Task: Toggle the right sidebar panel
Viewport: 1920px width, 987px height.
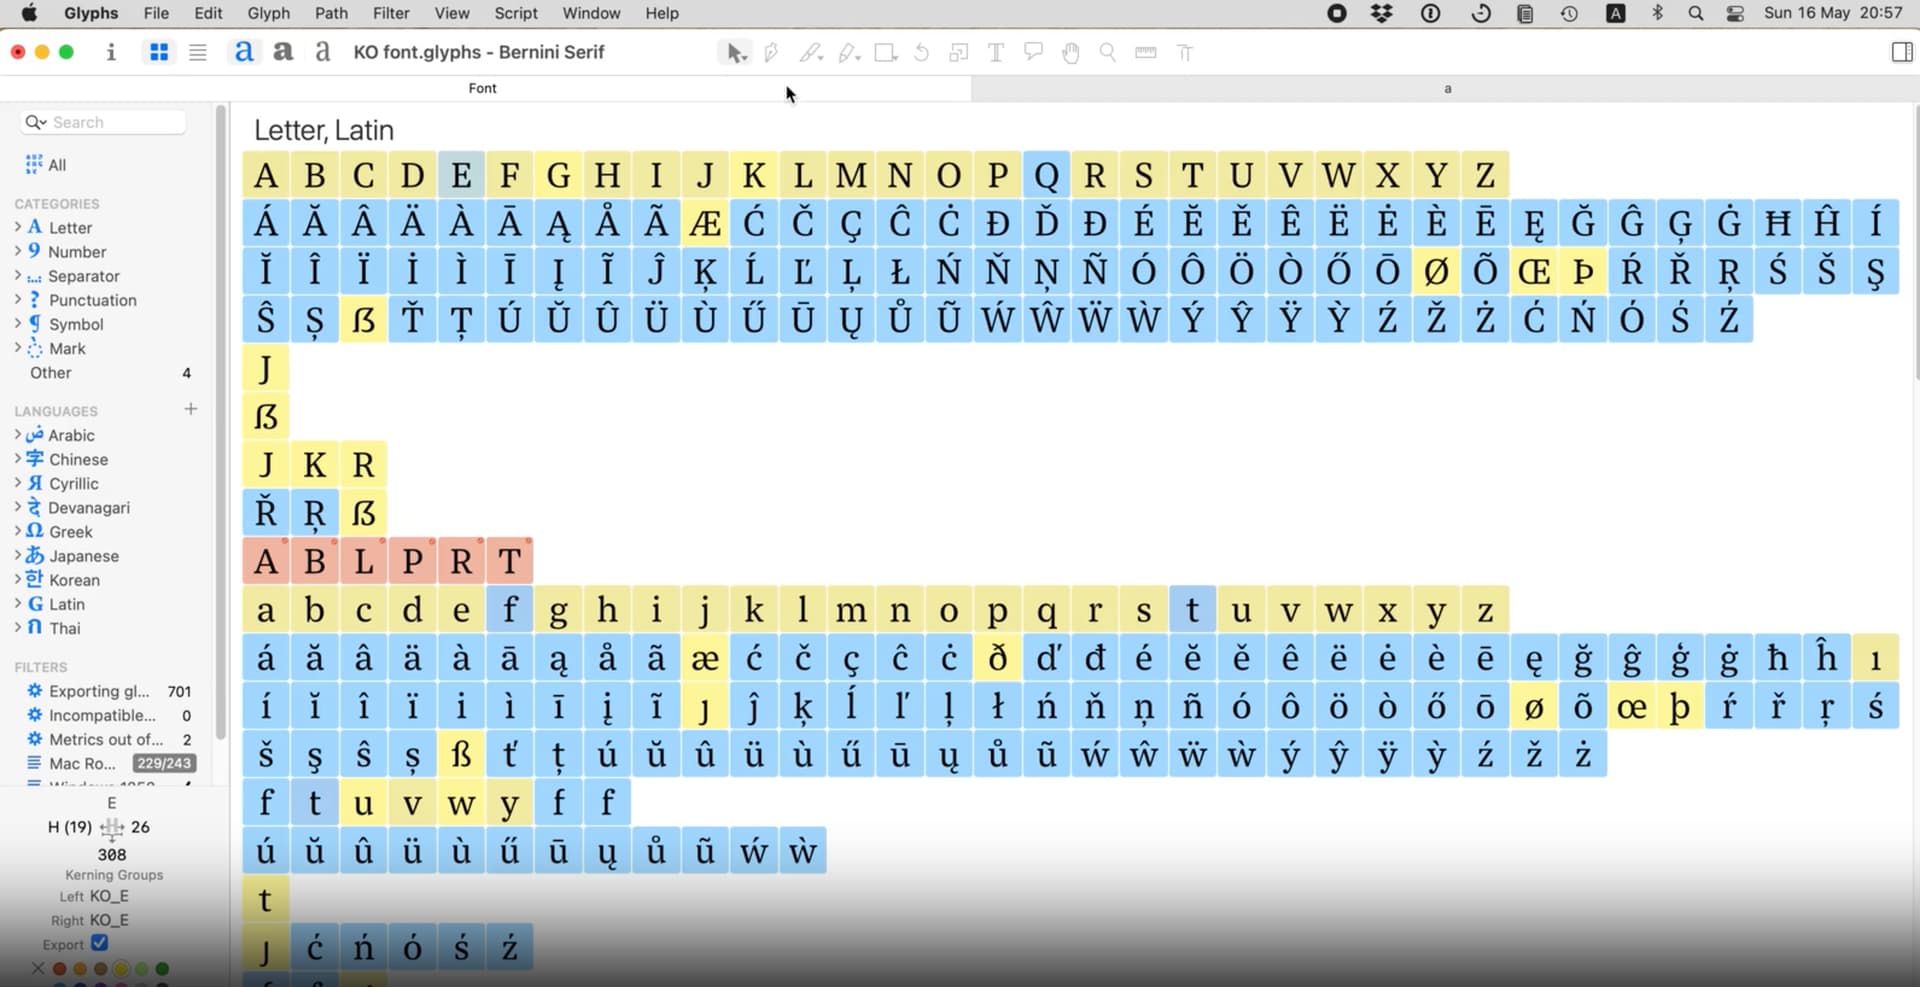Action: [x=1902, y=52]
